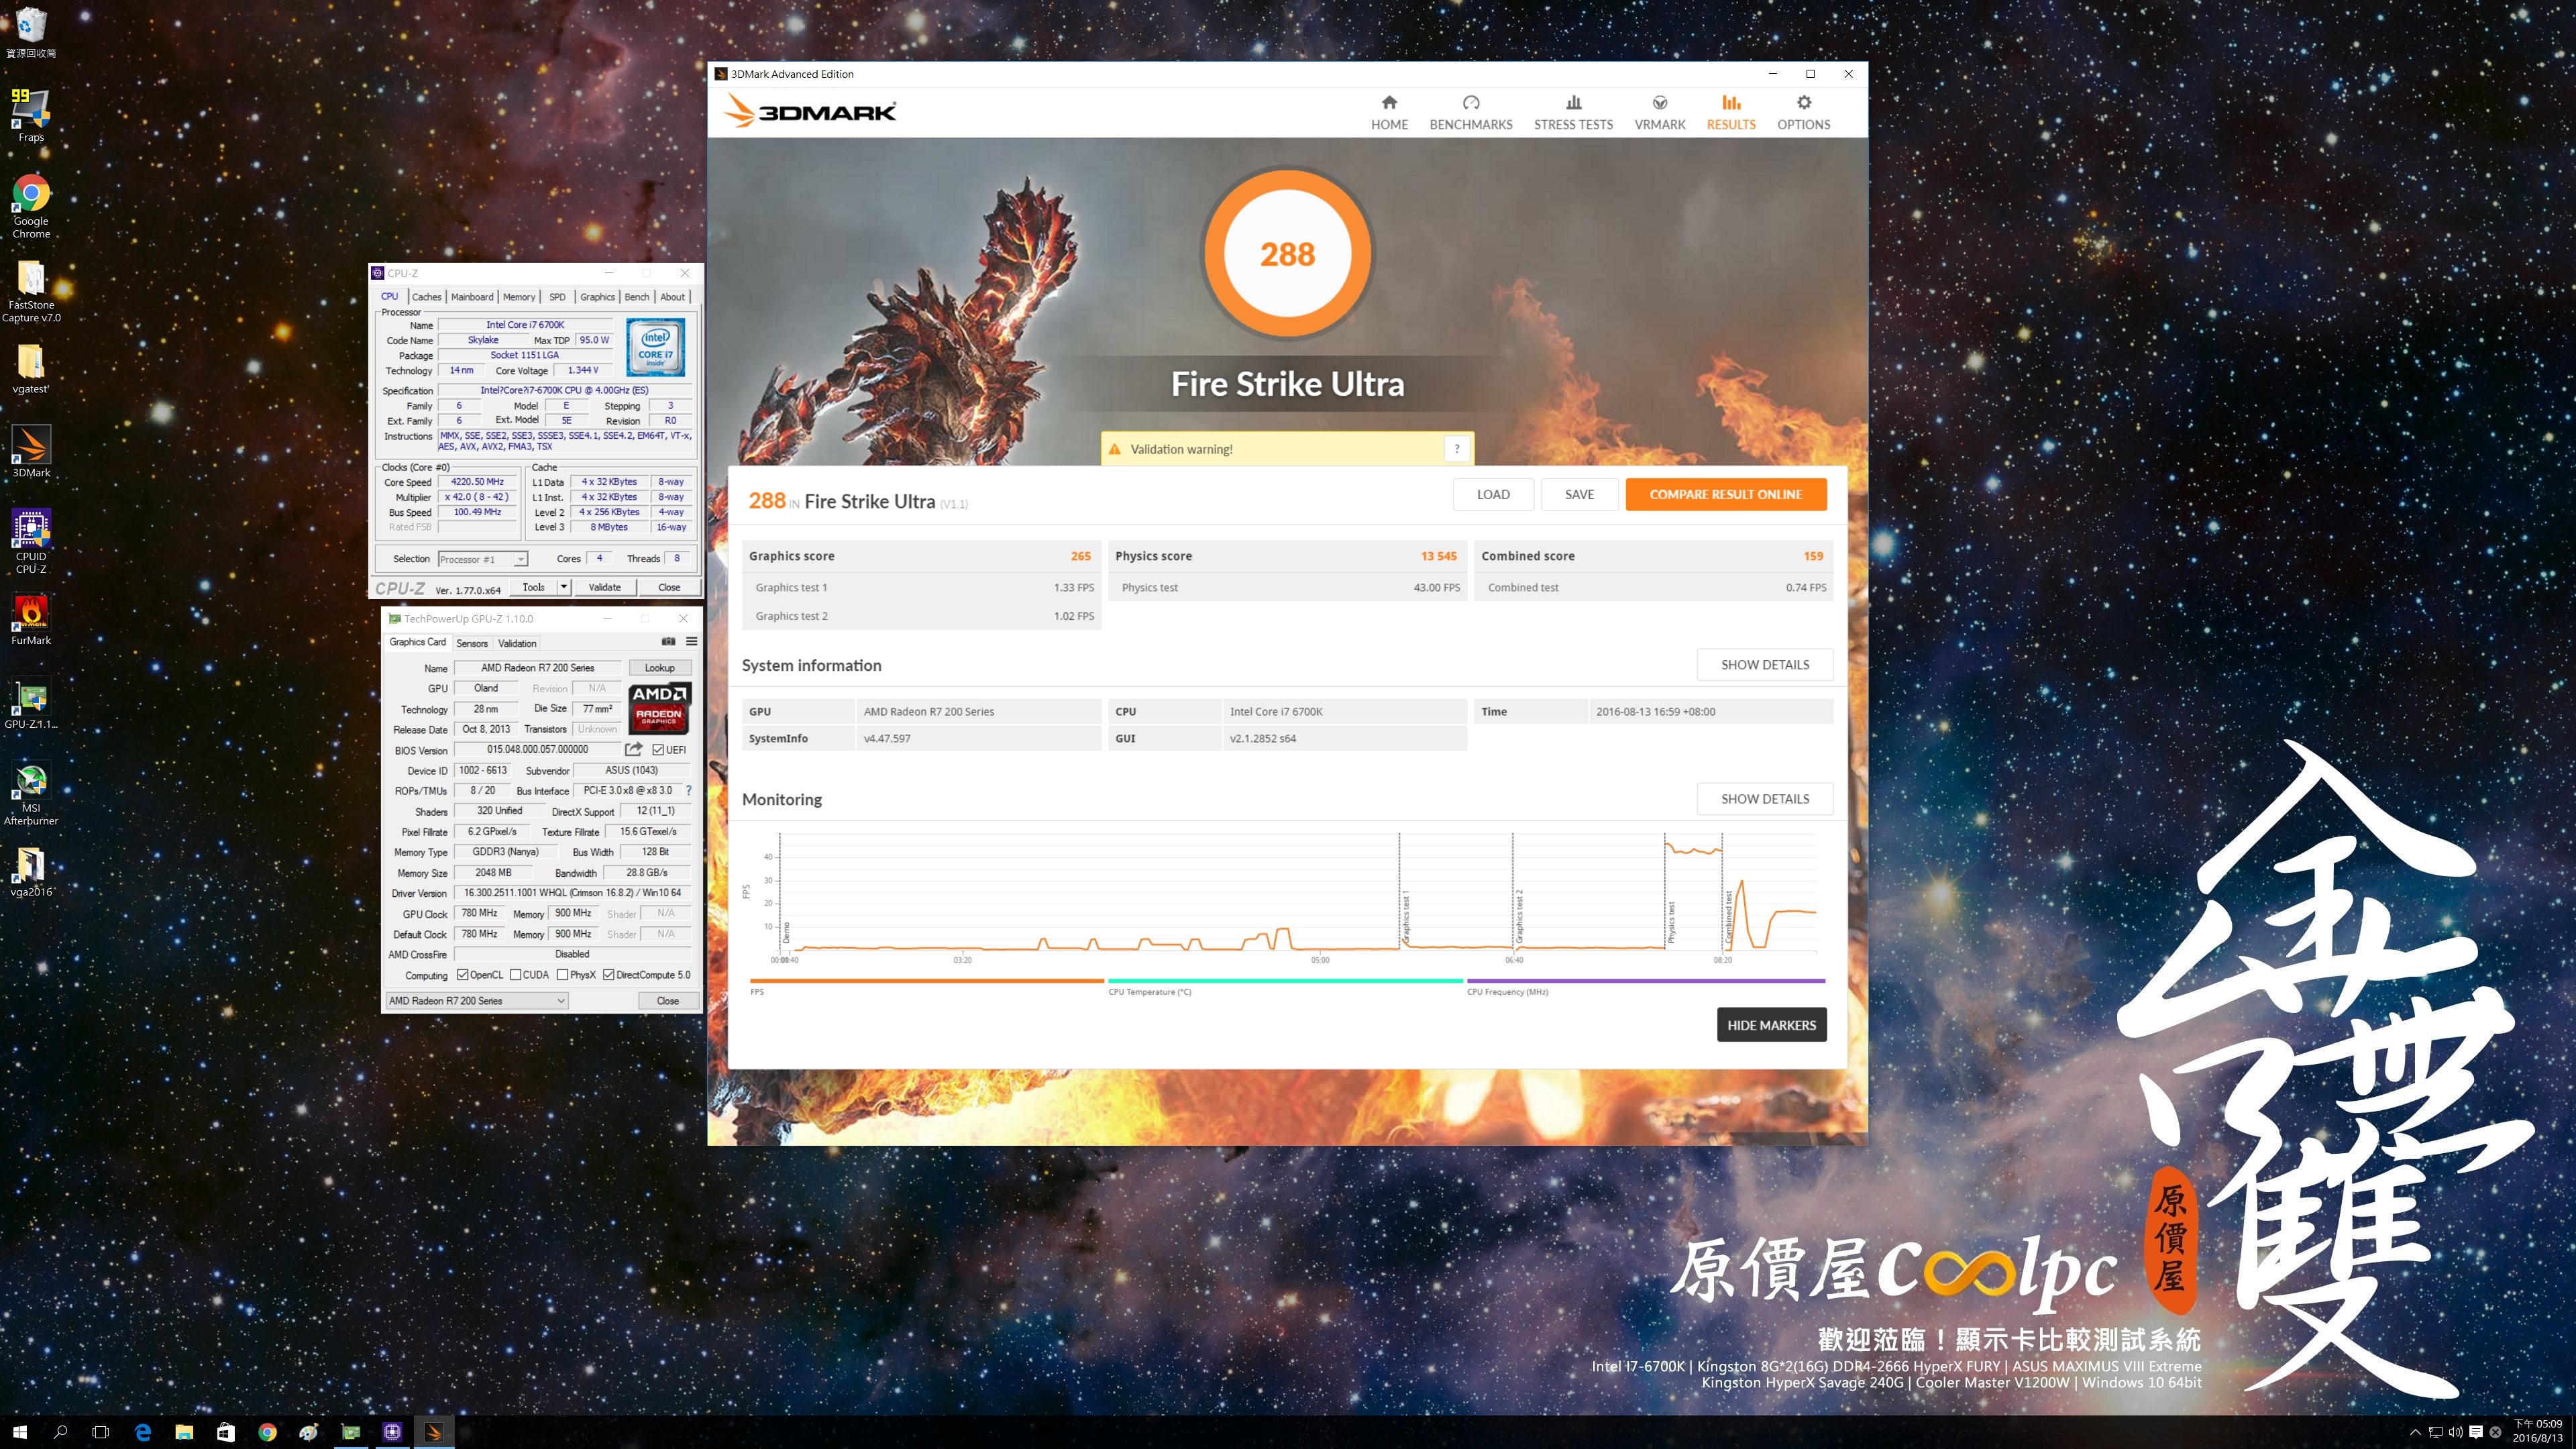Screen dimensions: 2576x1449
Task: Launch MSI Afterburner from the desktop
Action: (31, 794)
